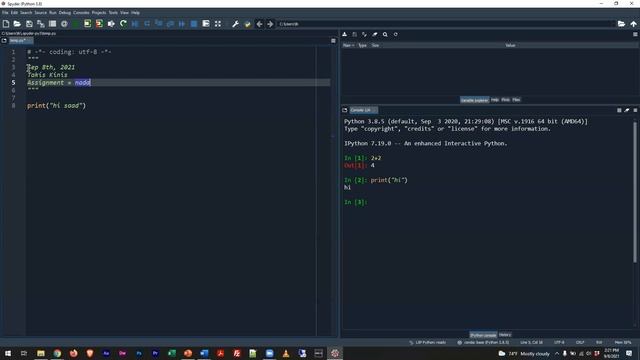
Task: Clear console with eraser icon in console pane
Action: (627, 110)
